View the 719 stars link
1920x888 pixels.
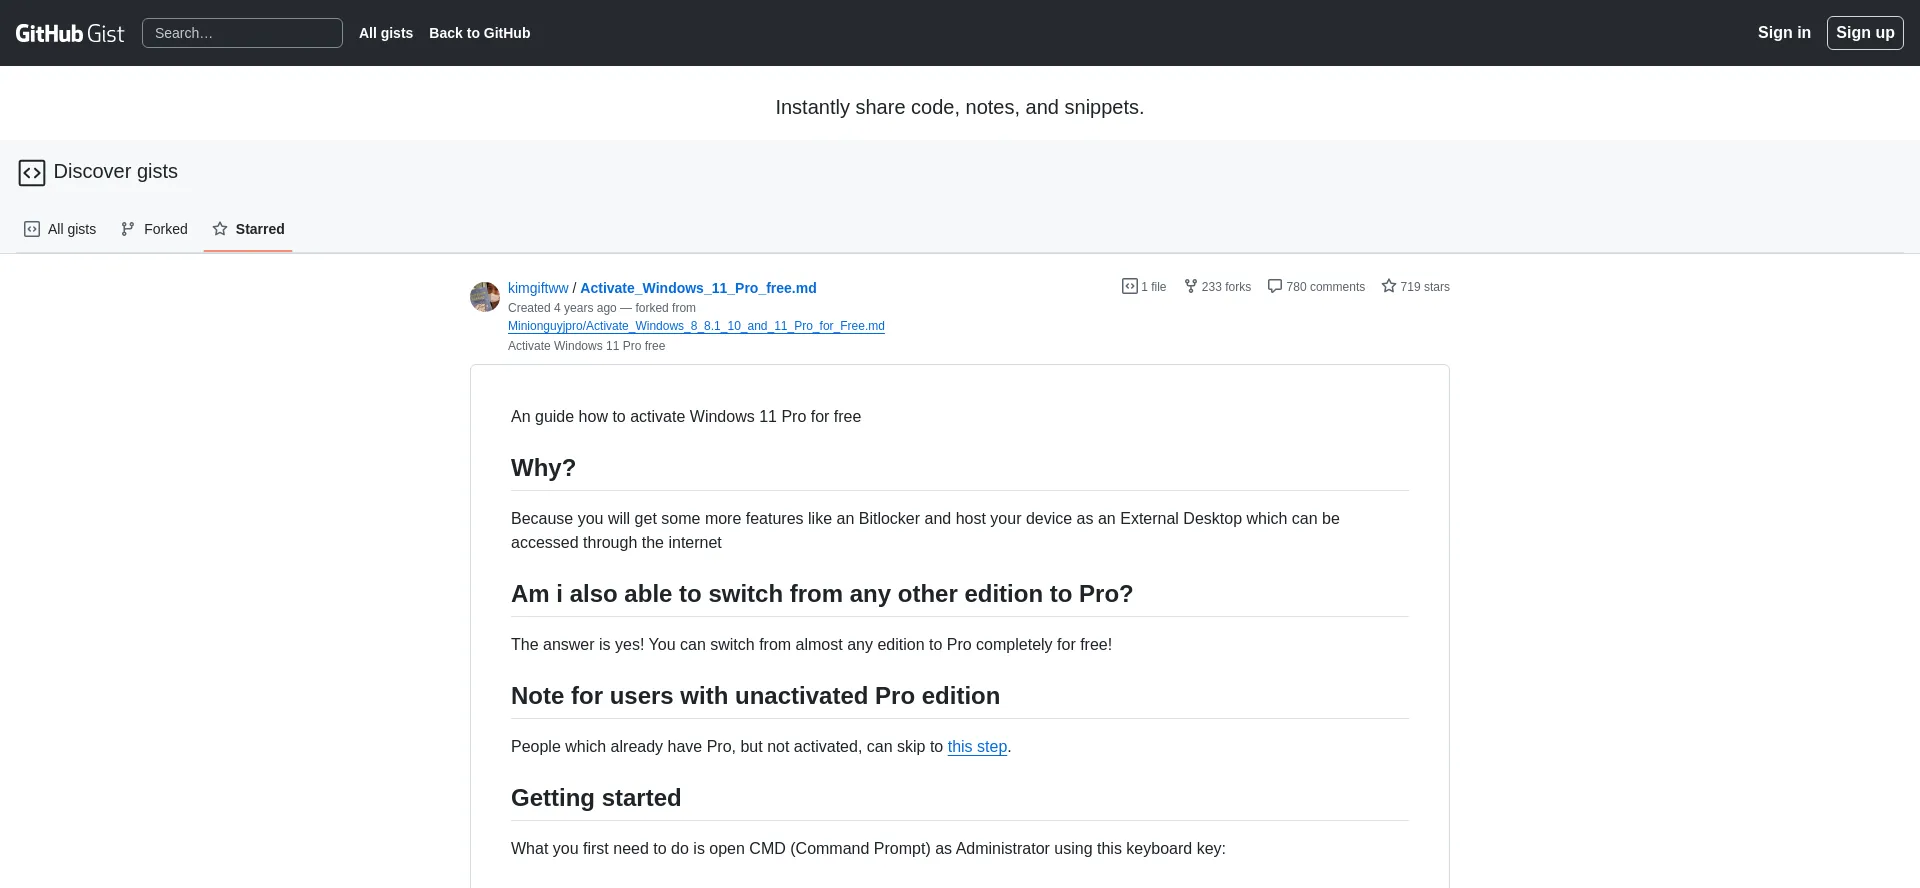point(1415,286)
